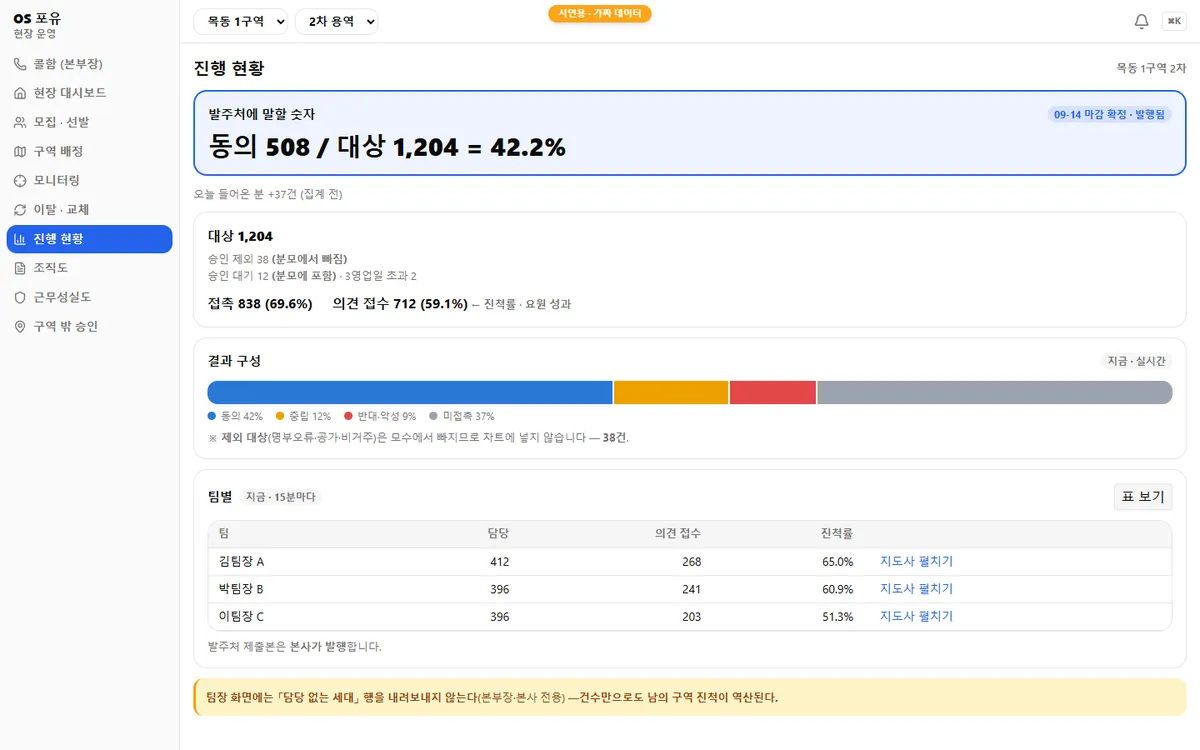Image resolution: width=1200 pixels, height=750 pixels.
Task: Click the 지금 · 실시간 tag
Action: tap(1135, 361)
